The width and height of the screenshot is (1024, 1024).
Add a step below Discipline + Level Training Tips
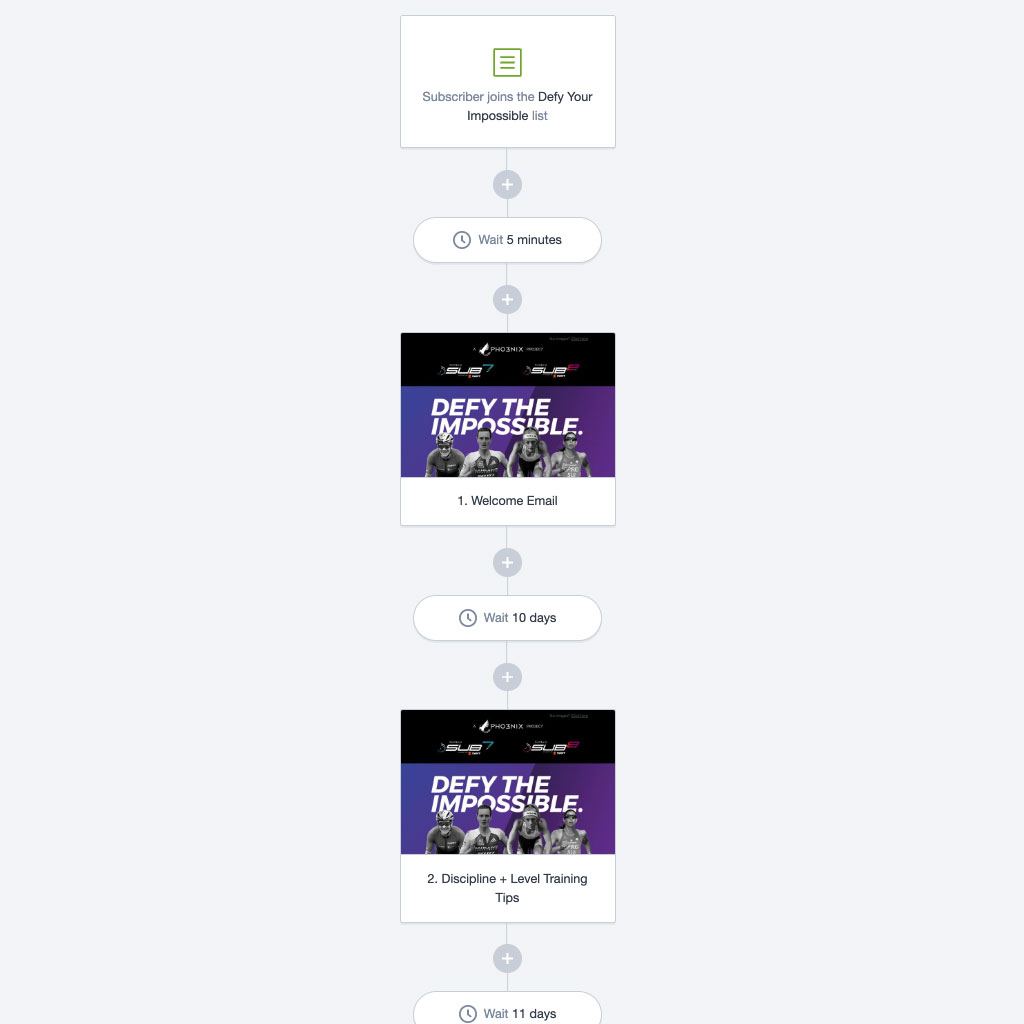pos(507,959)
